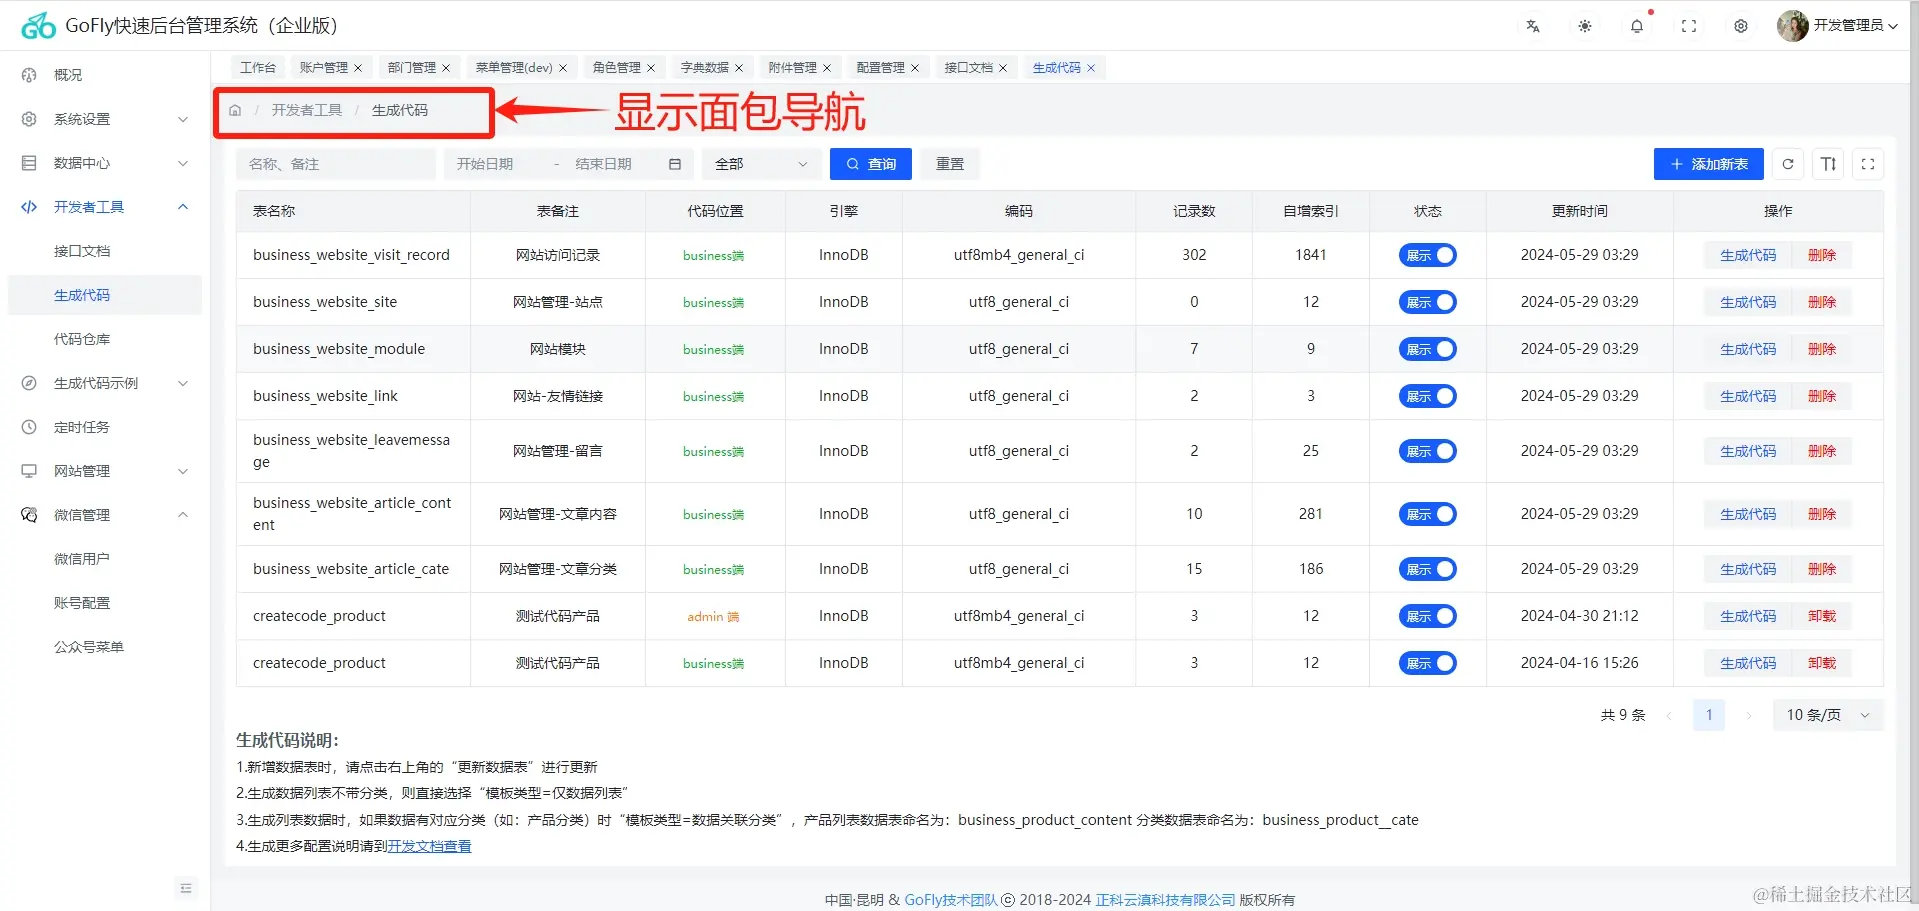This screenshot has width=1919, height=911.
Task: Close the 附件管理 tab
Action: [827, 68]
